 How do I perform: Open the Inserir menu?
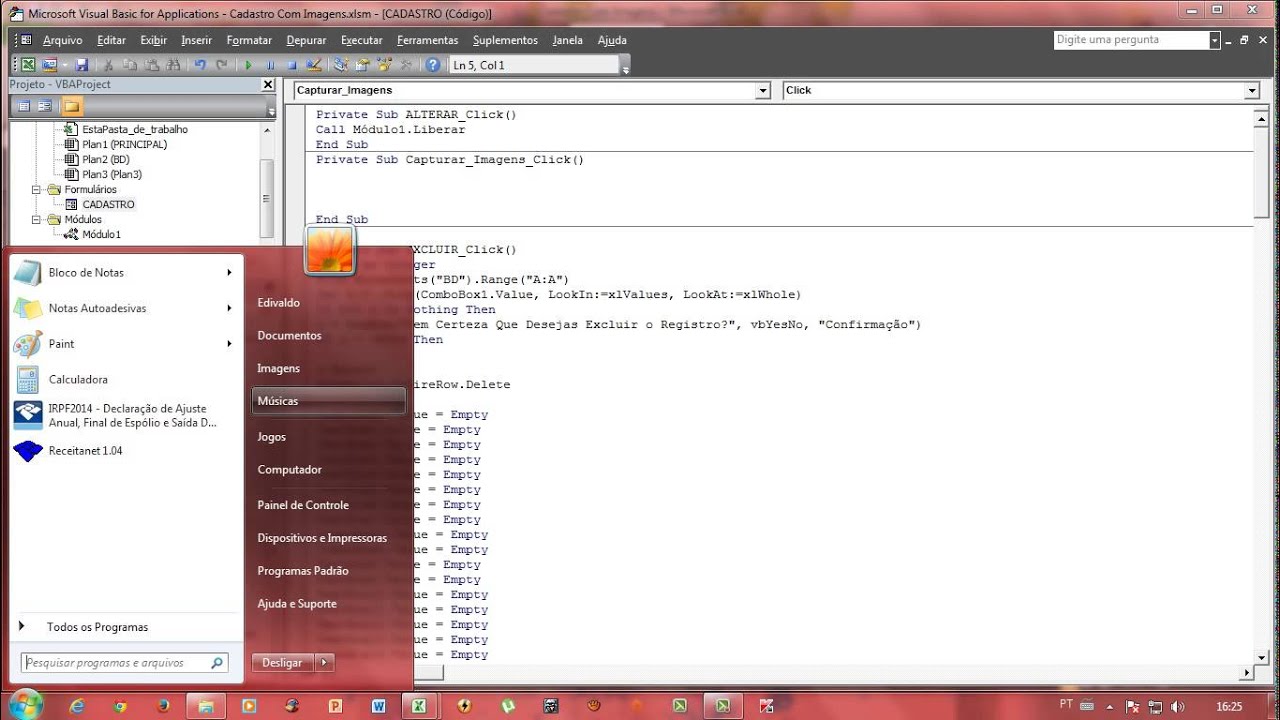click(x=197, y=40)
